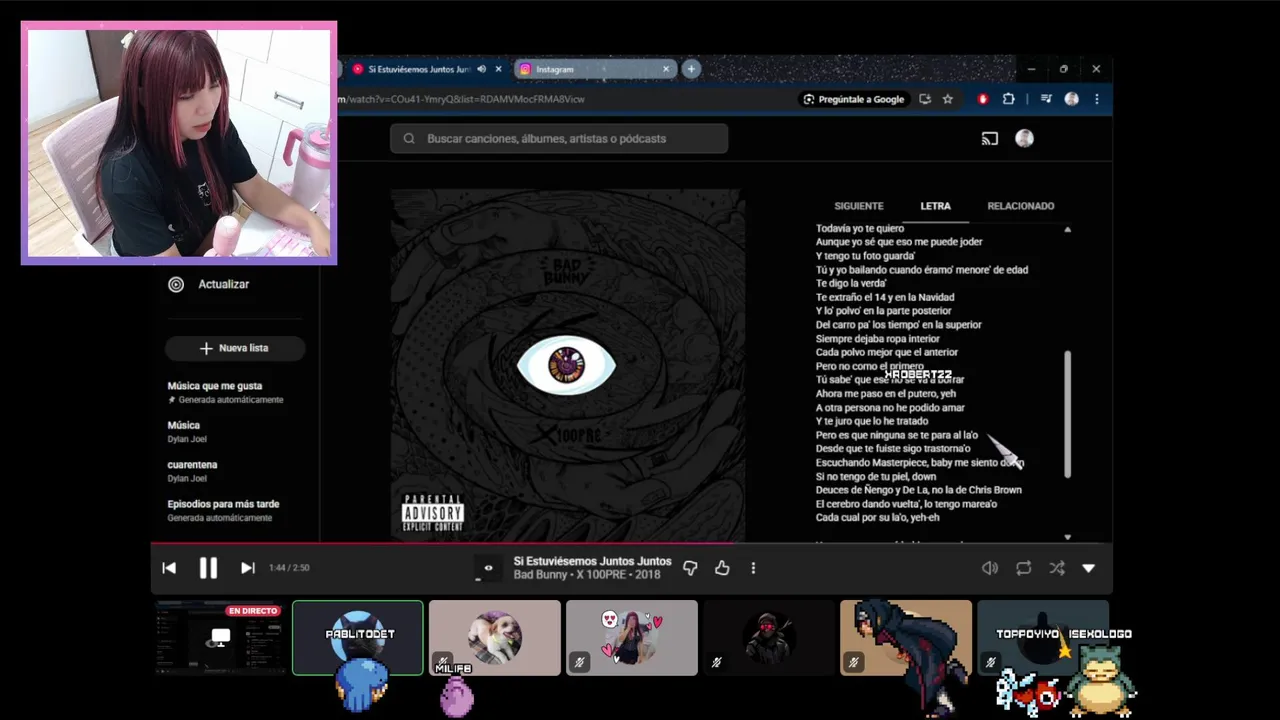Click the search field for songs and albums
Image resolution: width=1280 pixels, height=720 pixels.
click(559, 139)
